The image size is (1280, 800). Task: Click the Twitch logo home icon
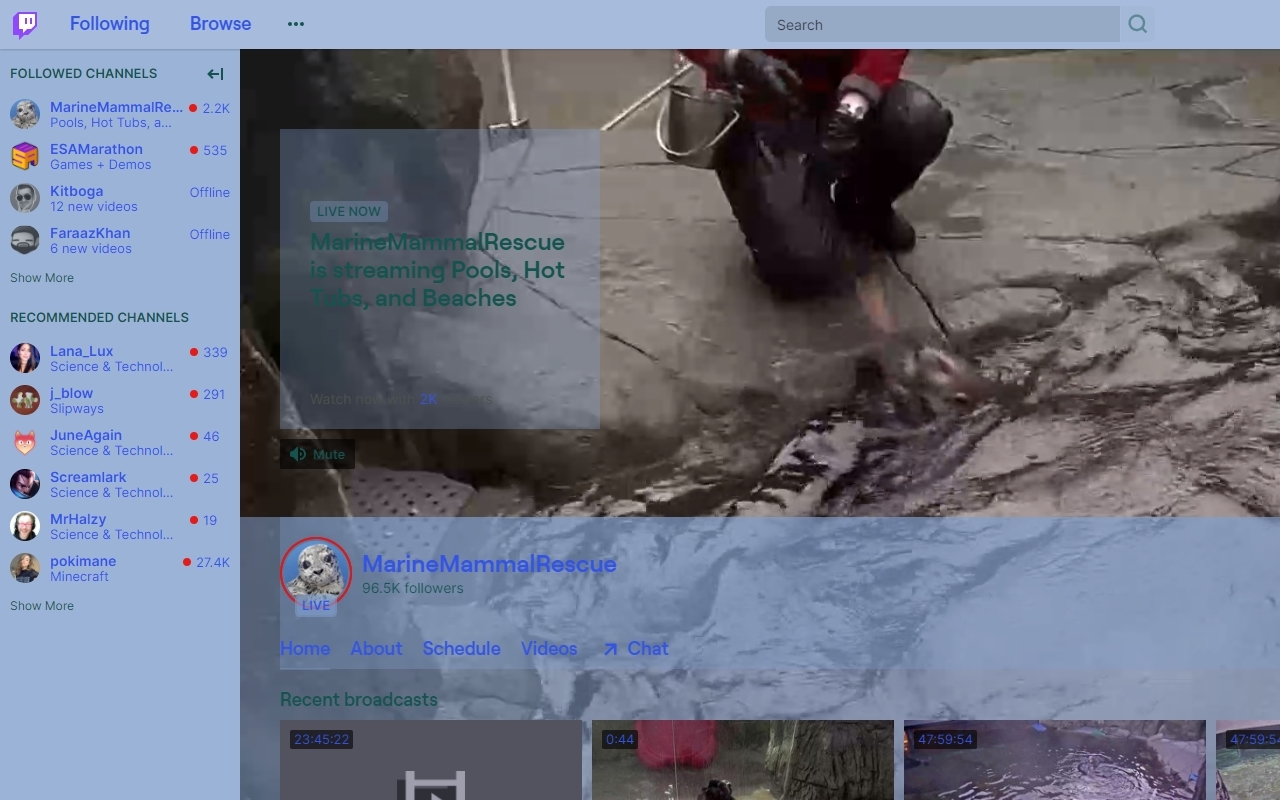[x=25, y=24]
